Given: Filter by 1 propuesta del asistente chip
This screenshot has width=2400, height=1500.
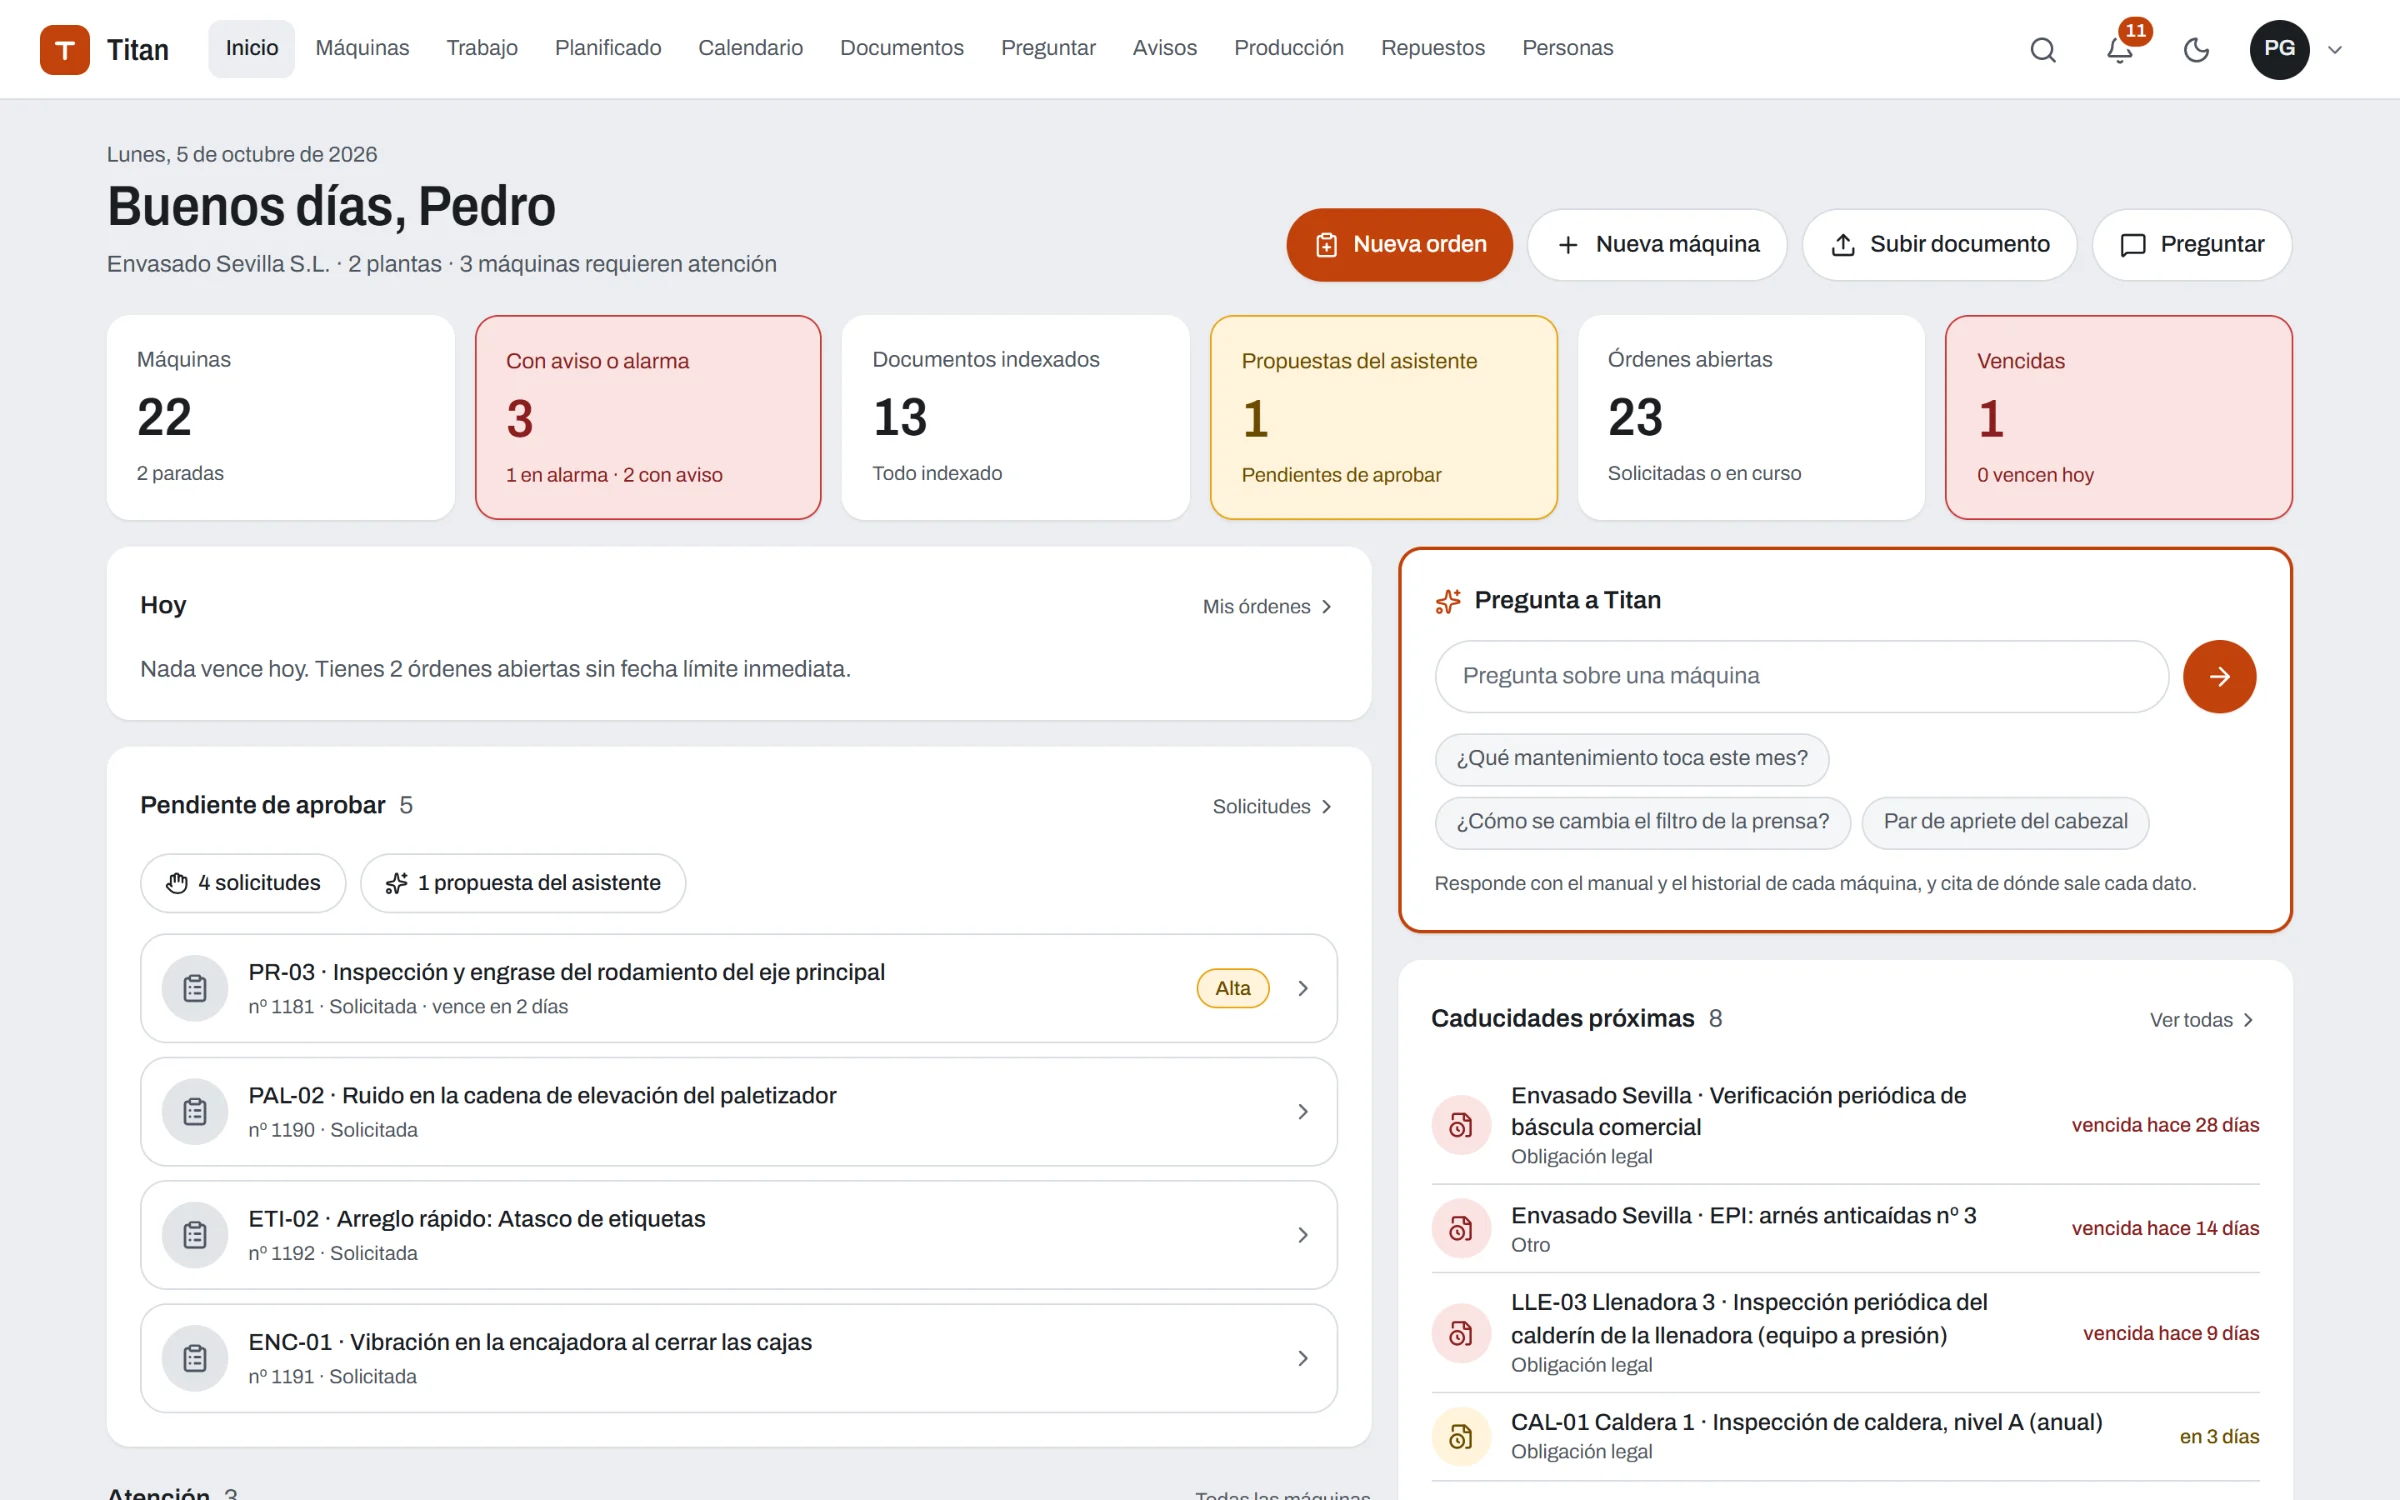Looking at the screenshot, I should click(523, 883).
